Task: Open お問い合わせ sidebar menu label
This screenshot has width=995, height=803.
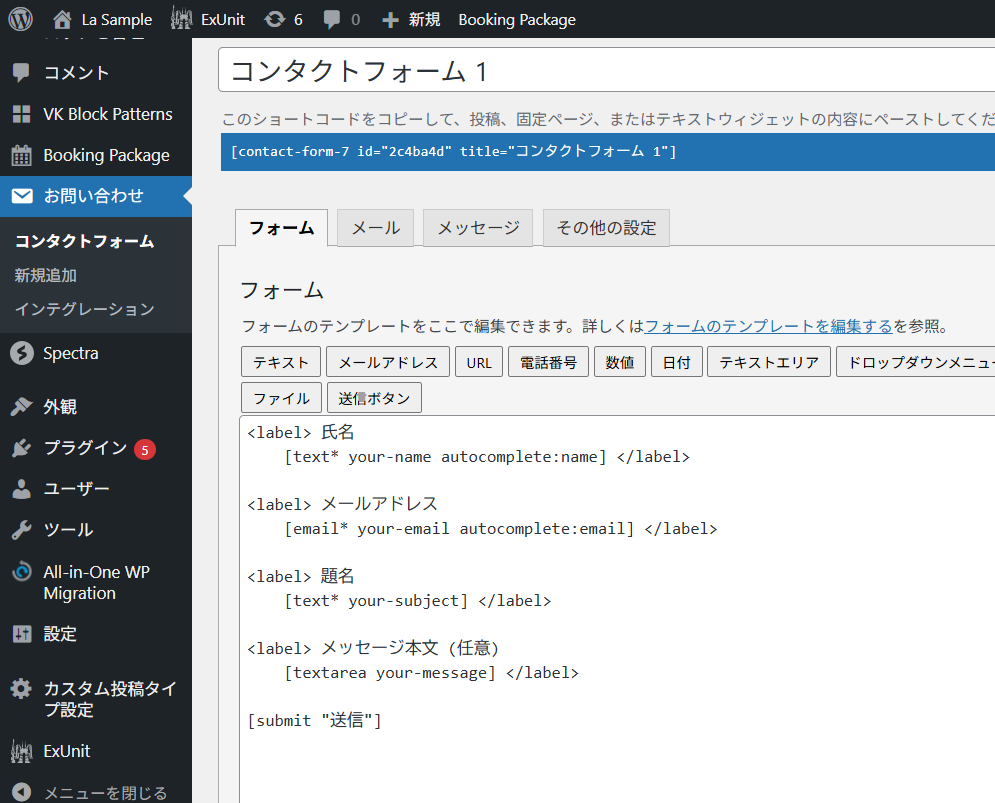Action: pyautogui.click(x=93, y=196)
